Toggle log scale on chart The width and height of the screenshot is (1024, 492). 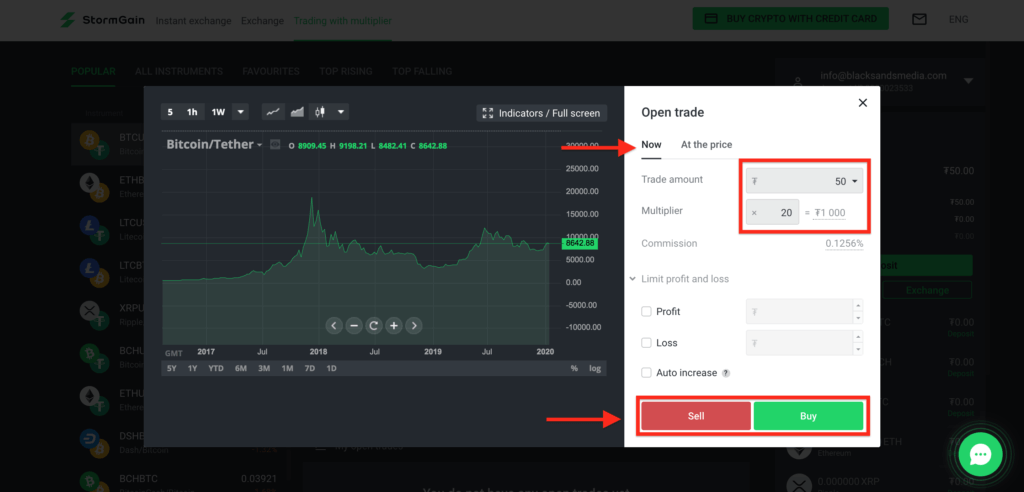coord(595,369)
